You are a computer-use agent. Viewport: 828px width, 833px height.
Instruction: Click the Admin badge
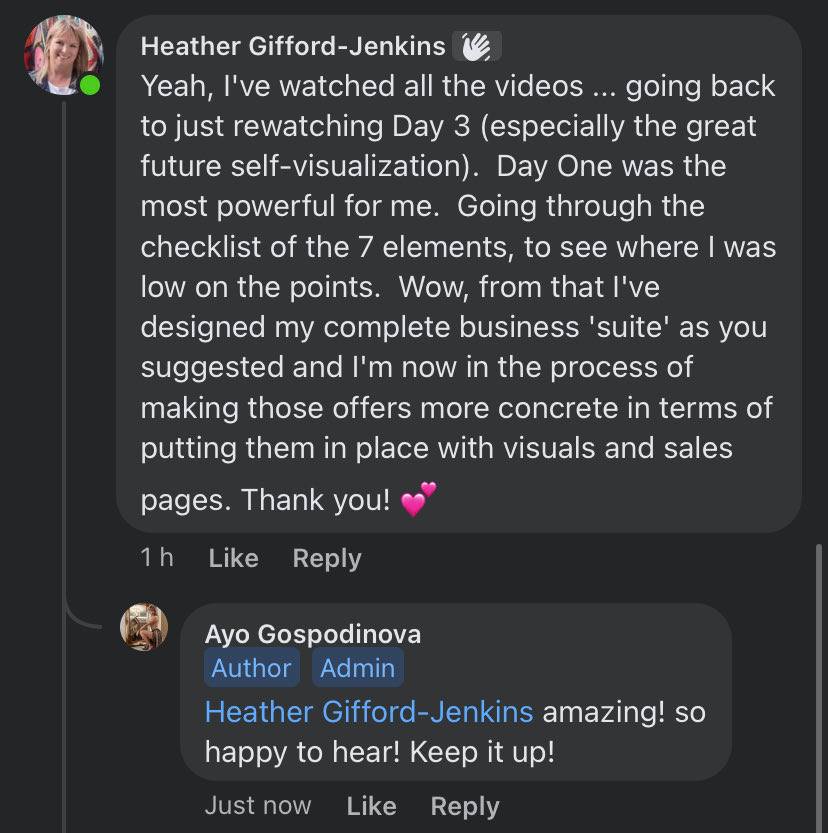pos(357,668)
